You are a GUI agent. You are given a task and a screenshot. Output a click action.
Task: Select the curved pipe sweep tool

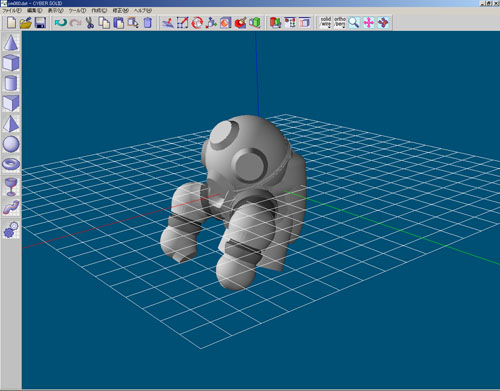click(x=11, y=207)
